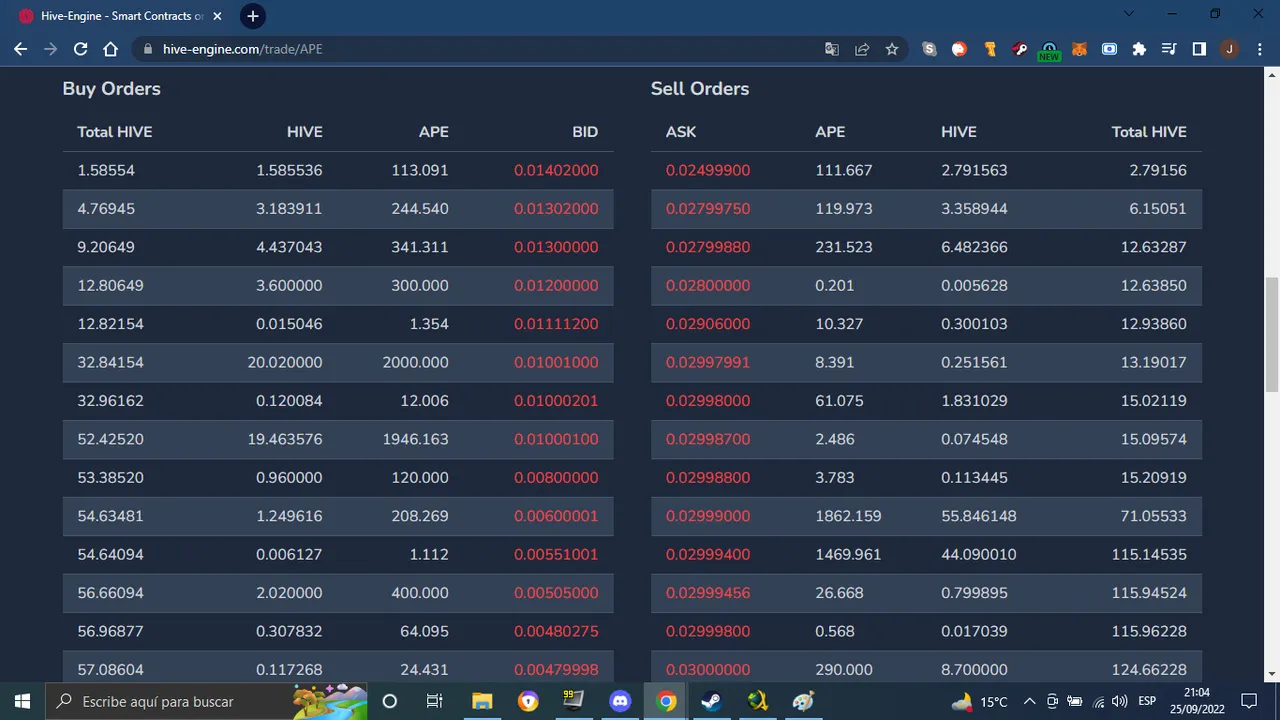The image size is (1280, 720).
Task: Select sell order with ASK 0.02799750
Action: click(x=926, y=209)
